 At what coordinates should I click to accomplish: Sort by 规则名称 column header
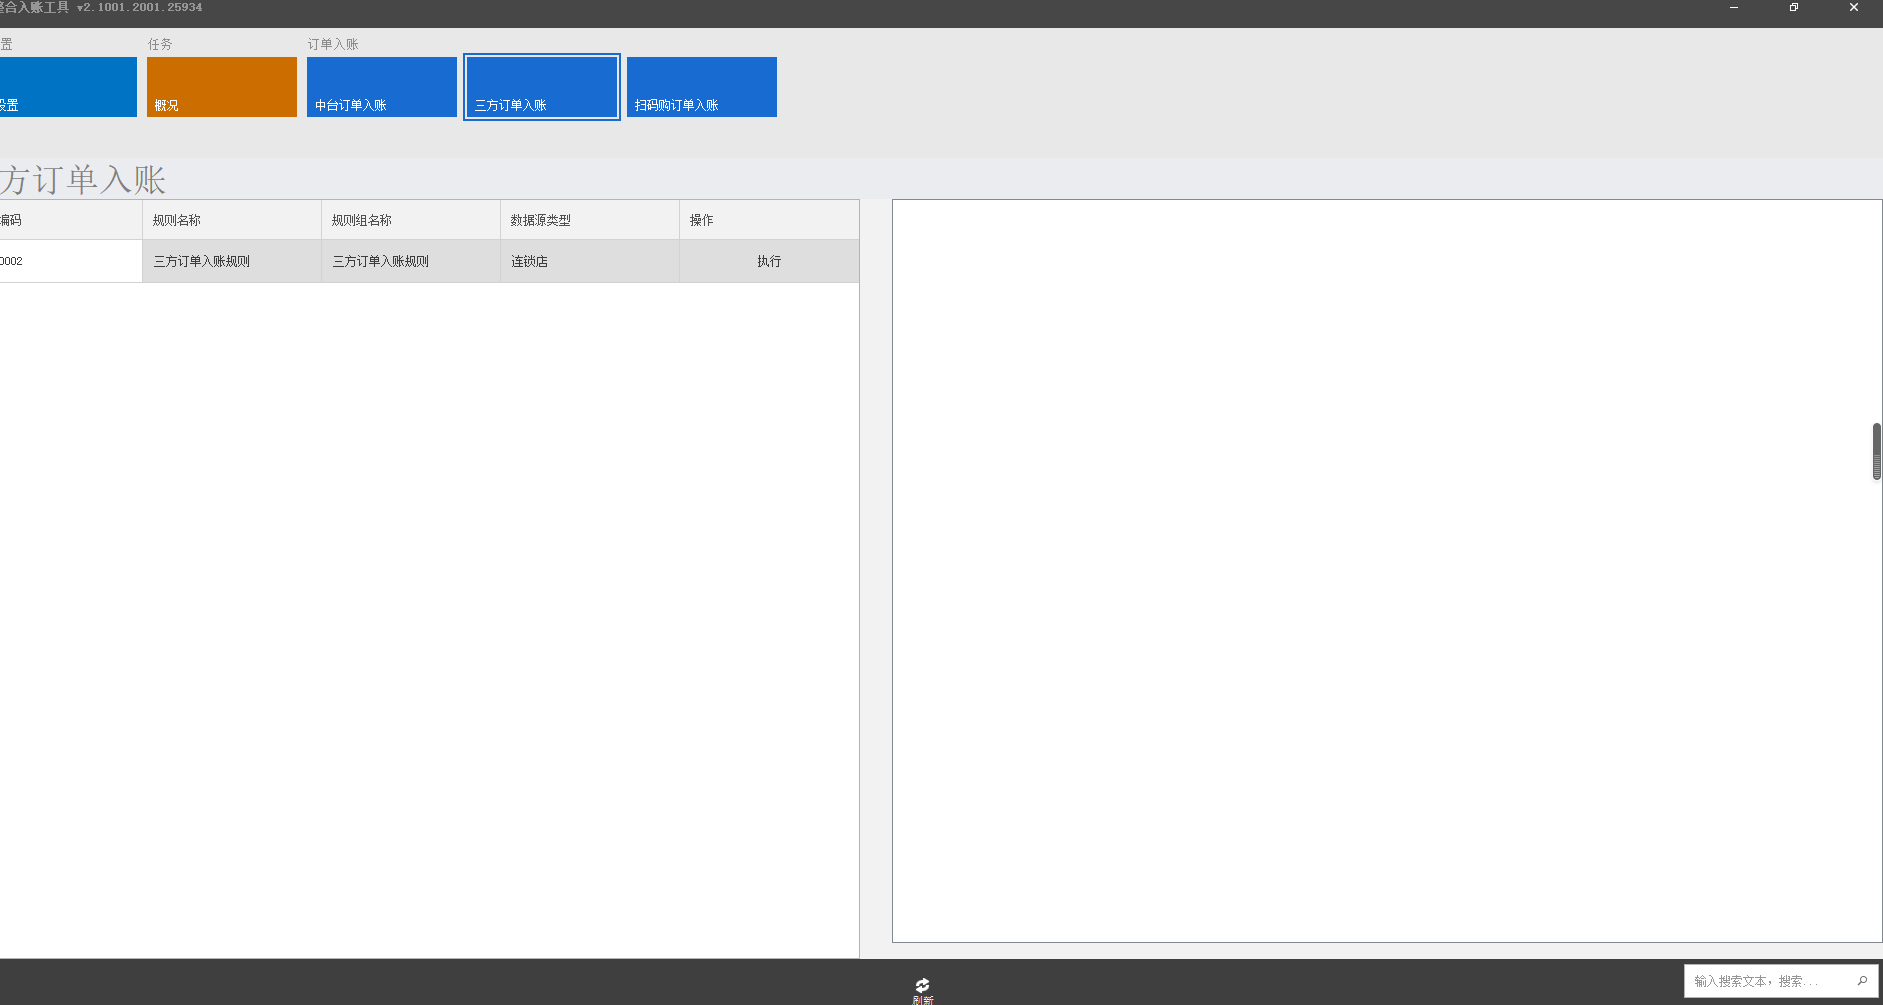[x=232, y=220]
